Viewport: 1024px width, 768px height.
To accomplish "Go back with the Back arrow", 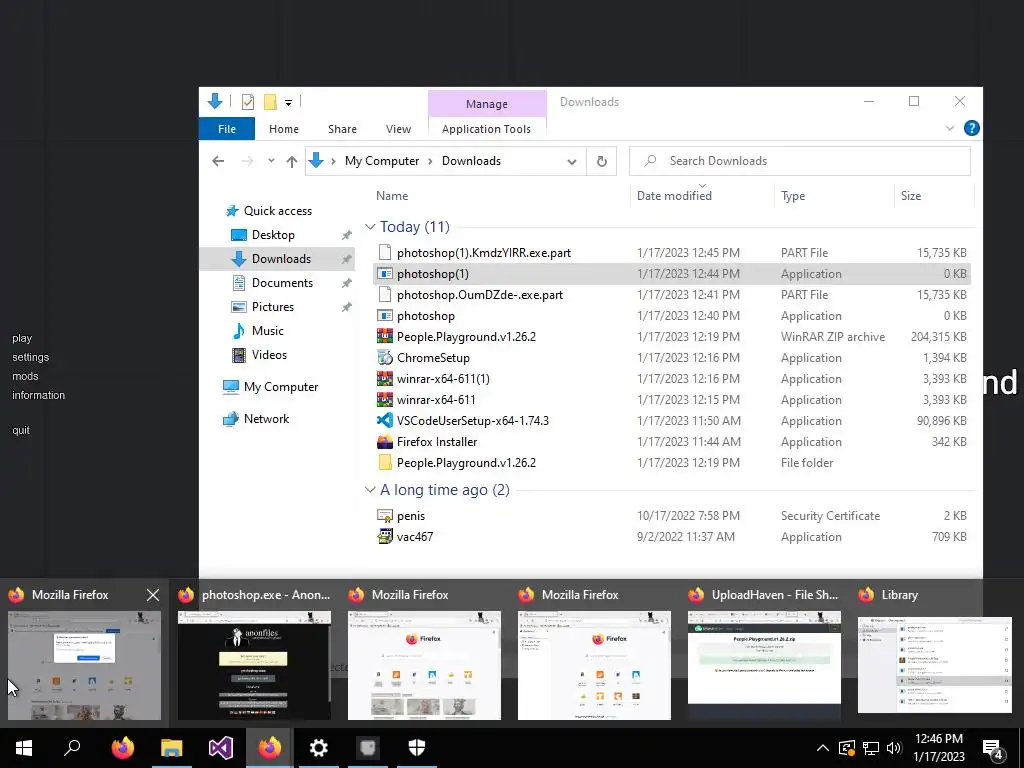I will coord(218,161).
